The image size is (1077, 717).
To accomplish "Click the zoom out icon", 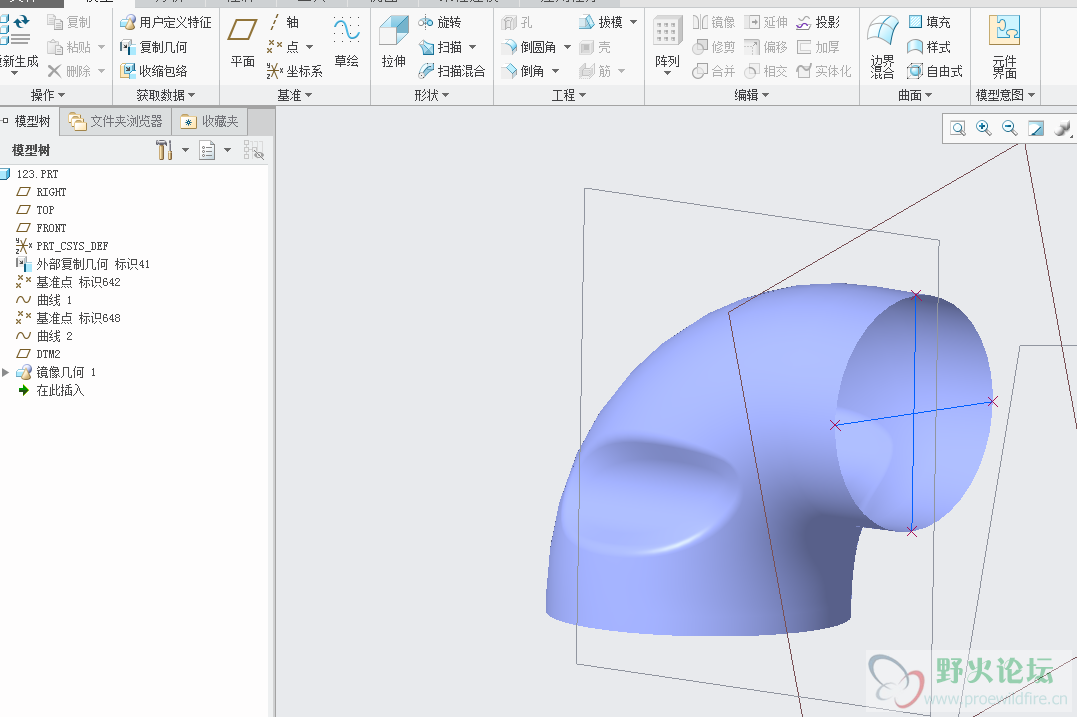I will (1010, 128).
